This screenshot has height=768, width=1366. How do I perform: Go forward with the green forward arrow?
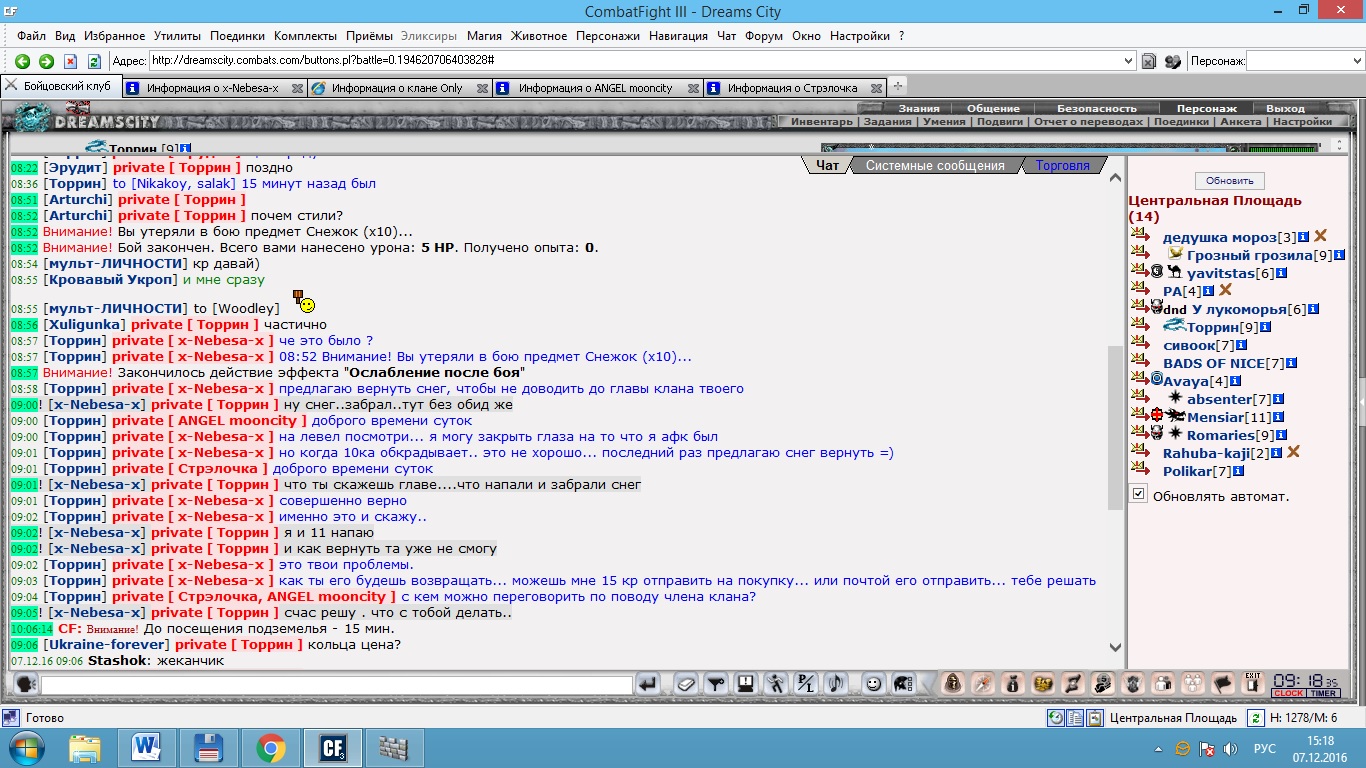point(46,61)
